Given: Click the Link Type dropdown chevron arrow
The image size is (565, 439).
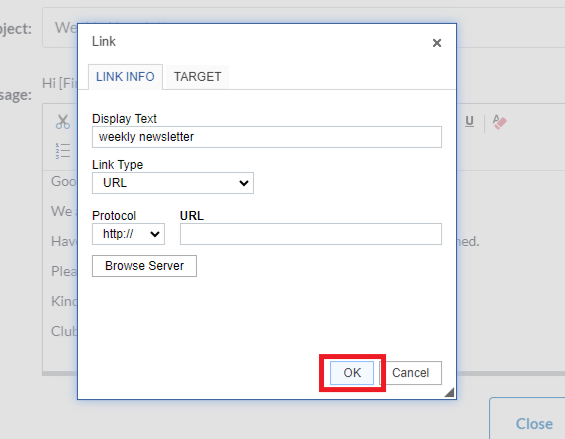Looking at the screenshot, I should tap(244, 183).
